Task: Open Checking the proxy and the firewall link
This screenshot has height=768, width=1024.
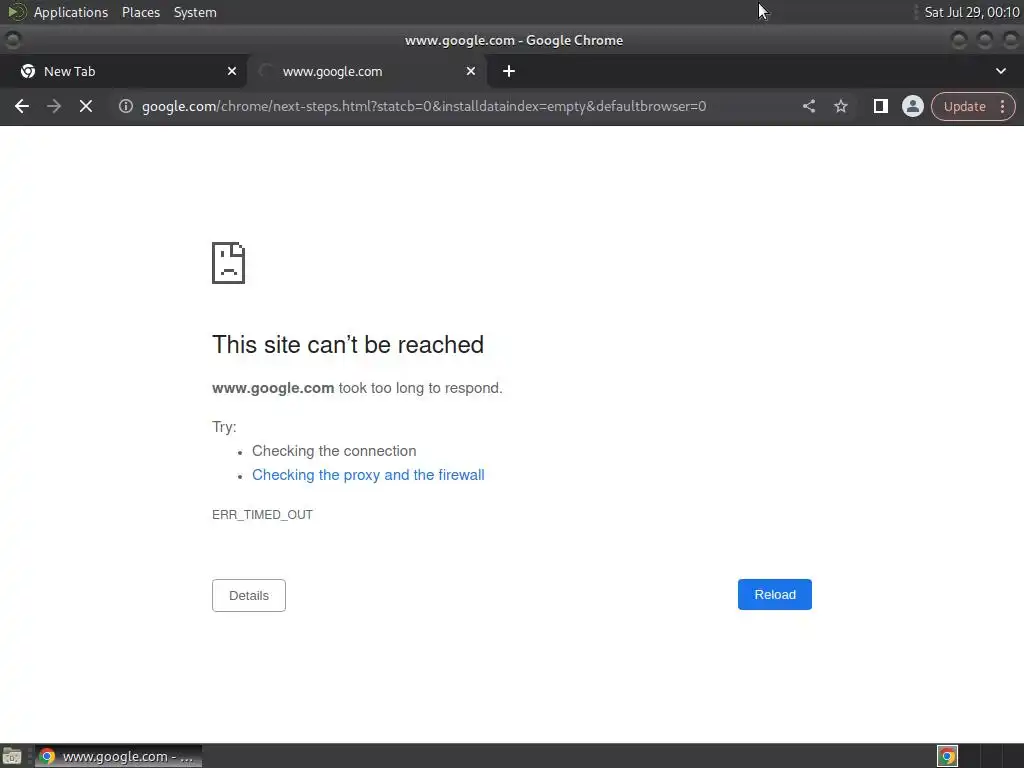Action: click(368, 475)
